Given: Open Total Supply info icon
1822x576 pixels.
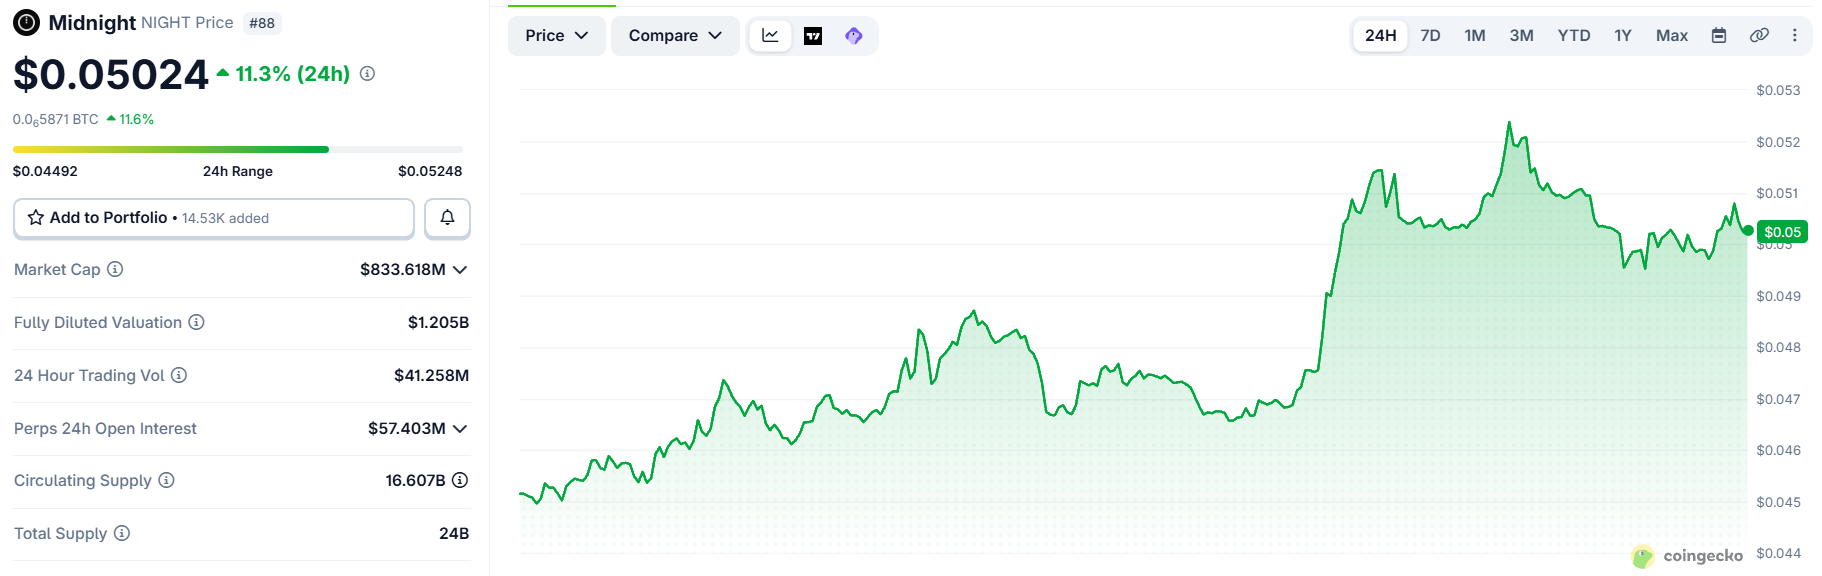Looking at the screenshot, I should 122,533.
